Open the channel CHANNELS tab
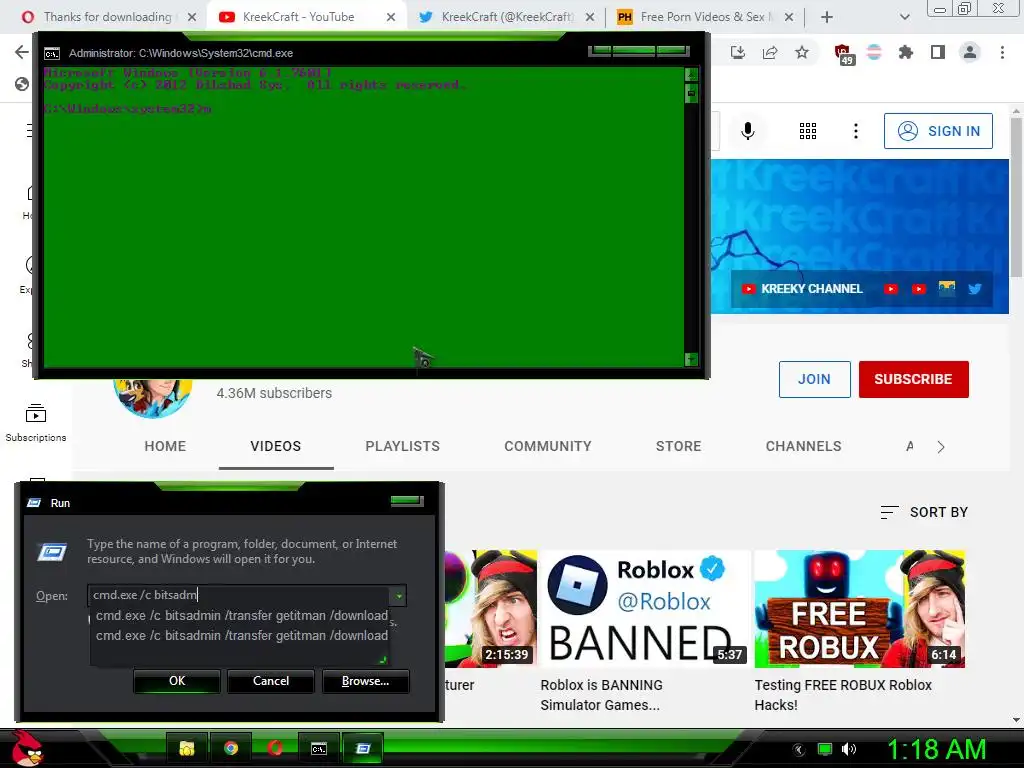Screen dimensions: 1024x768 coord(803,446)
